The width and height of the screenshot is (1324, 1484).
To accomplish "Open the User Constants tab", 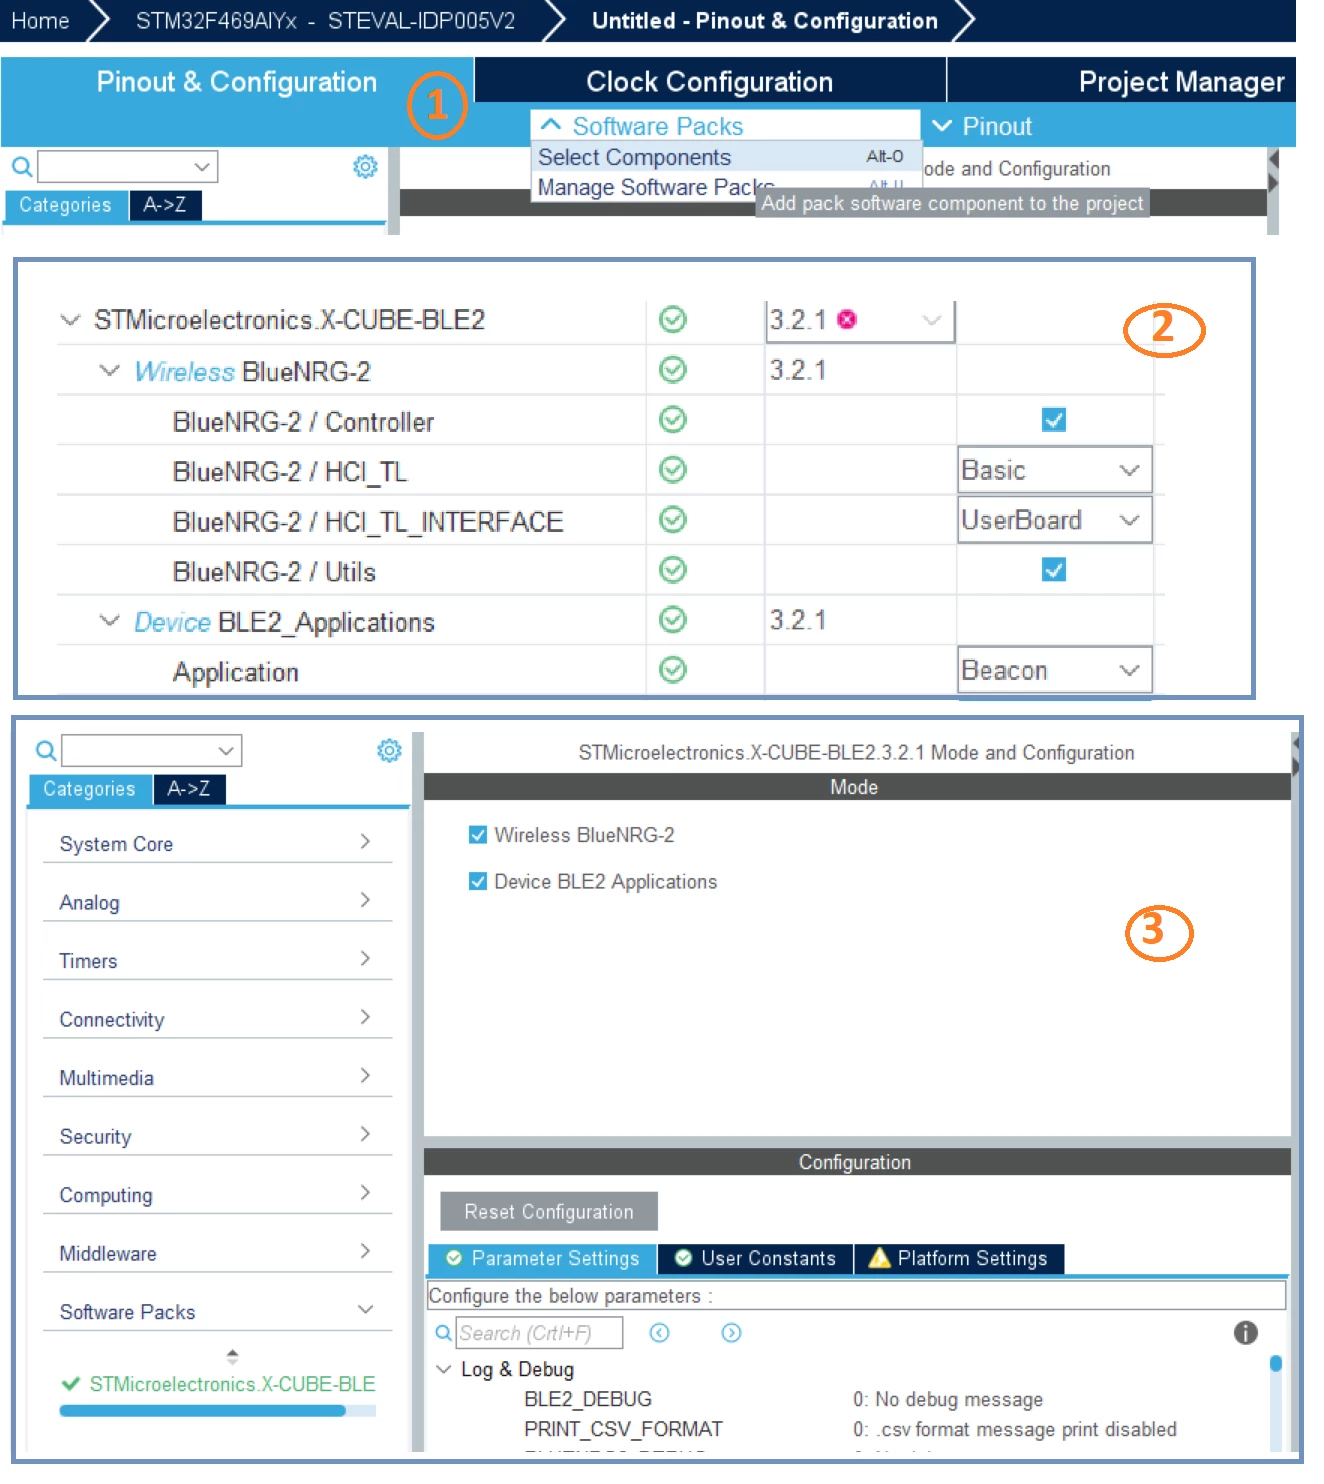I will pos(755,1258).
